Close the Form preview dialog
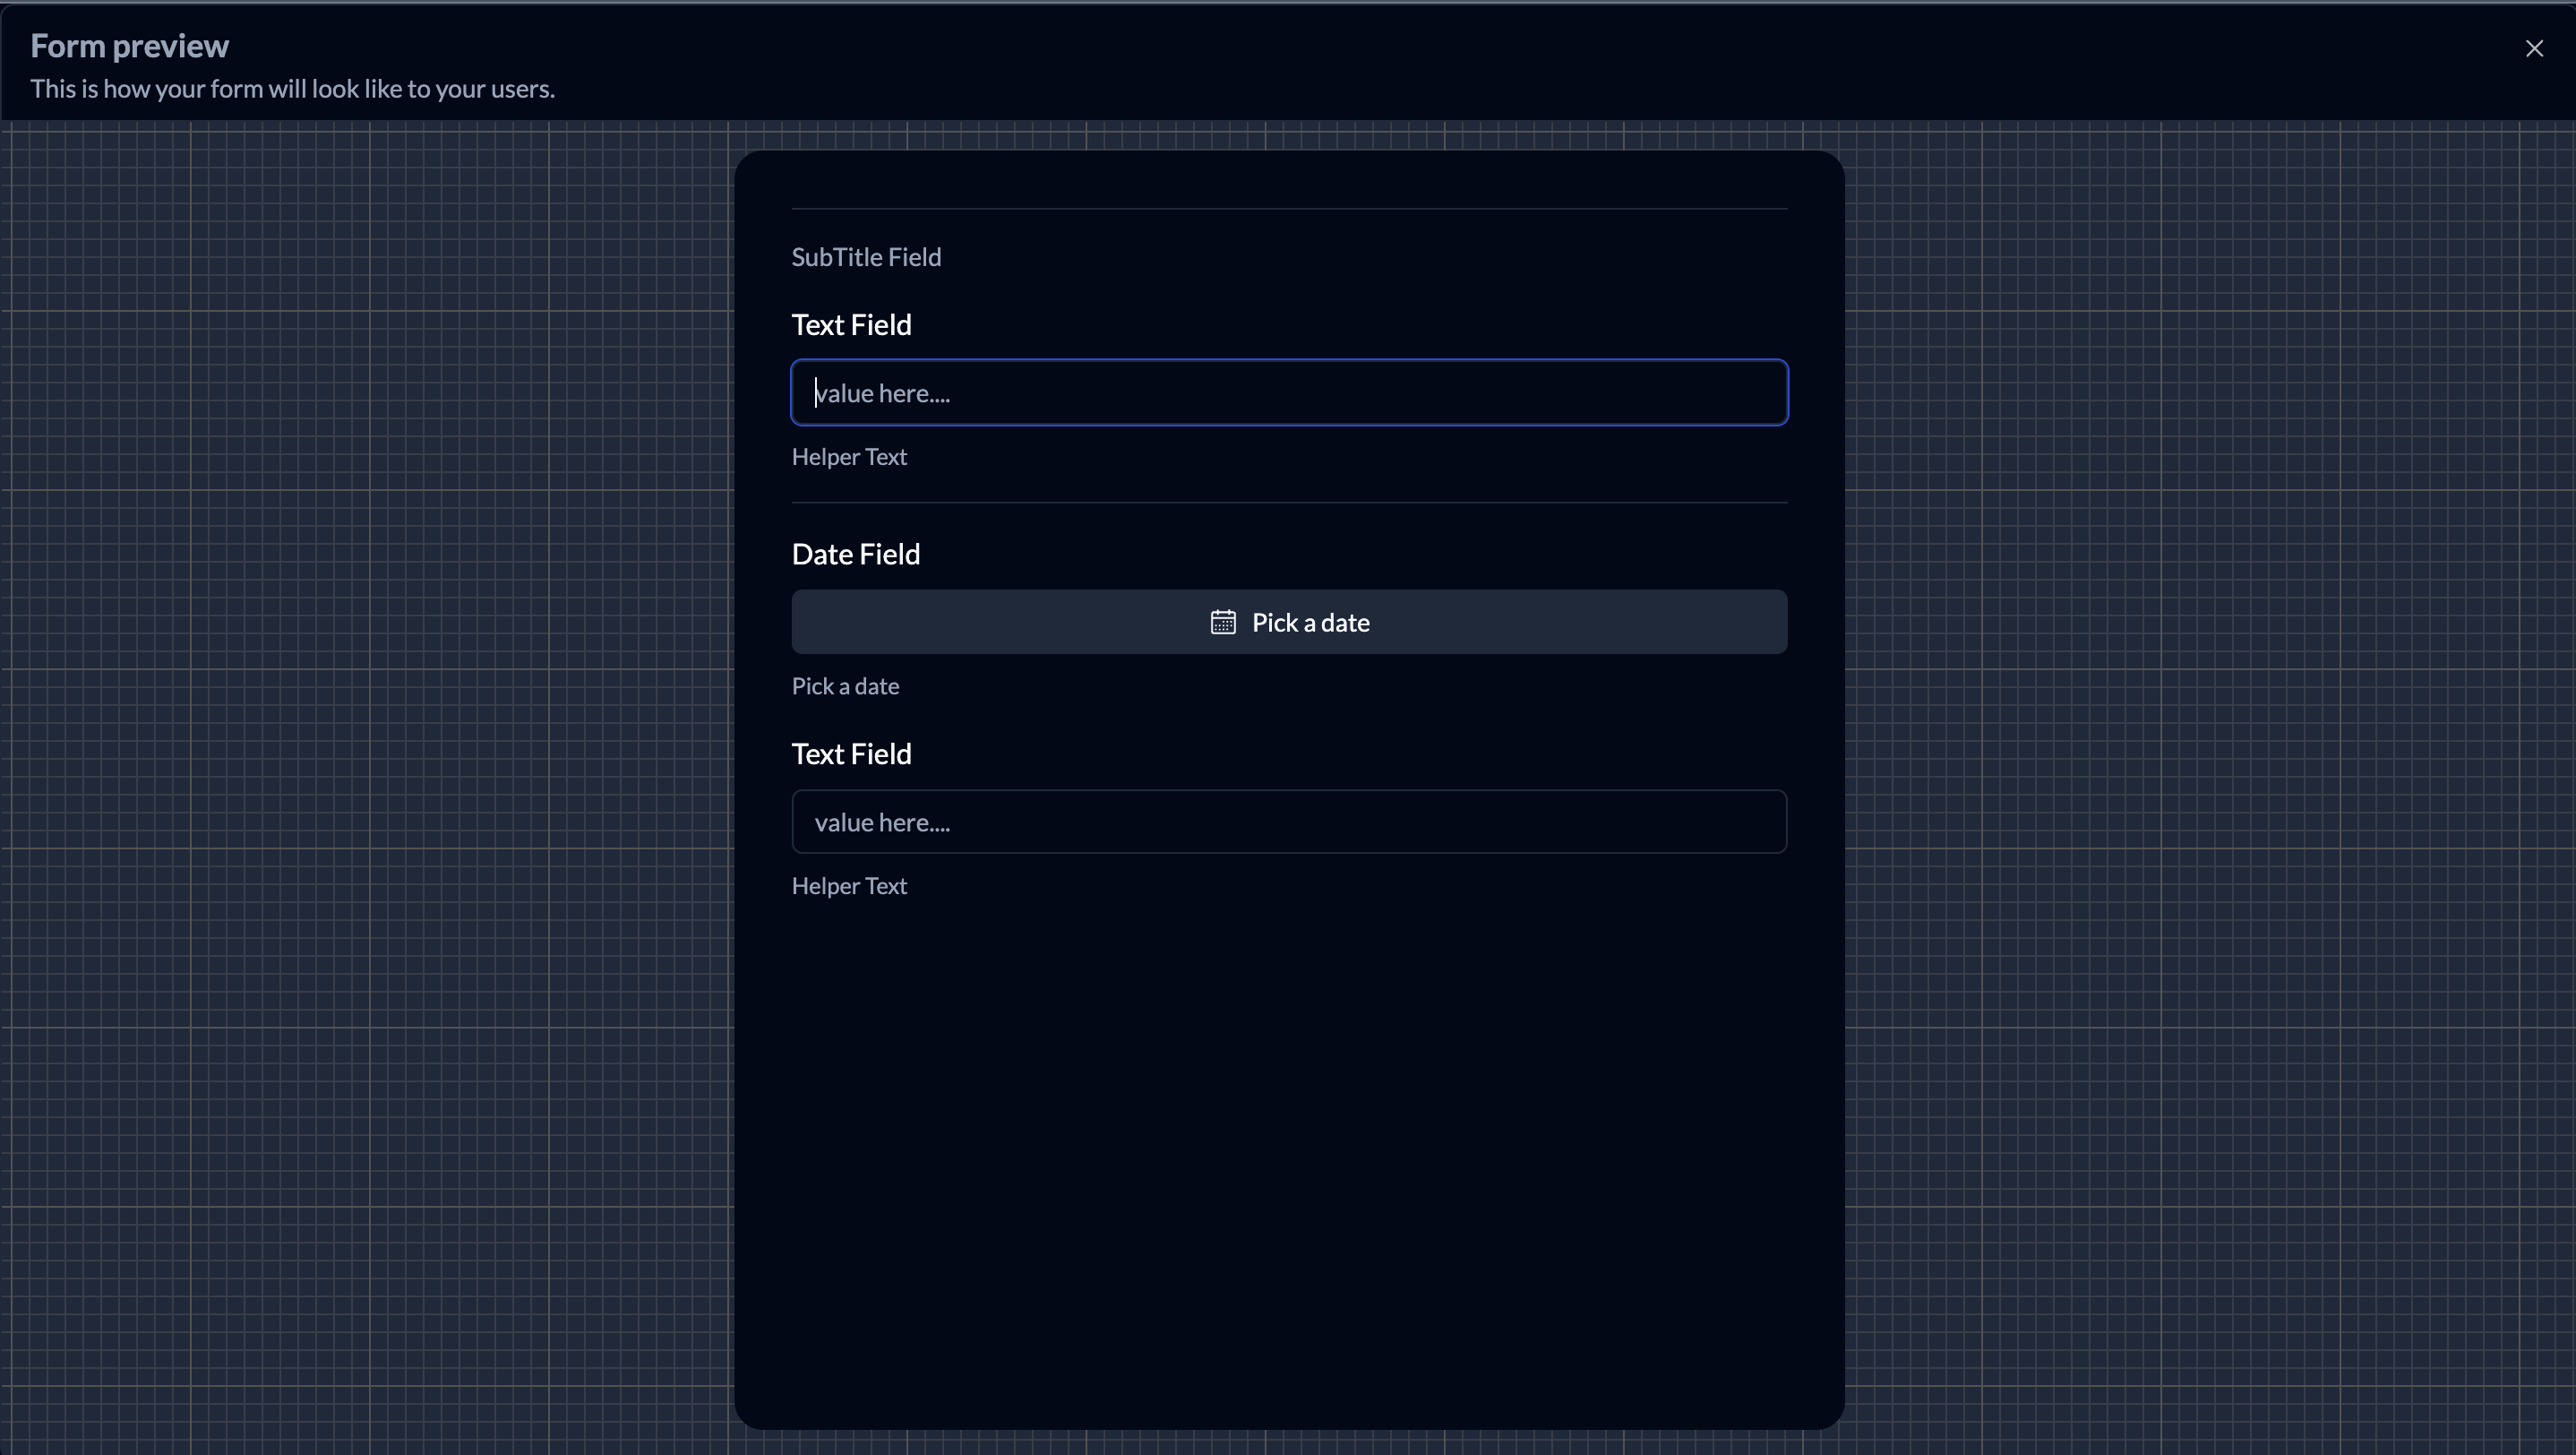Image resolution: width=2576 pixels, height=1455 pixels. [x=2533, y=48]
